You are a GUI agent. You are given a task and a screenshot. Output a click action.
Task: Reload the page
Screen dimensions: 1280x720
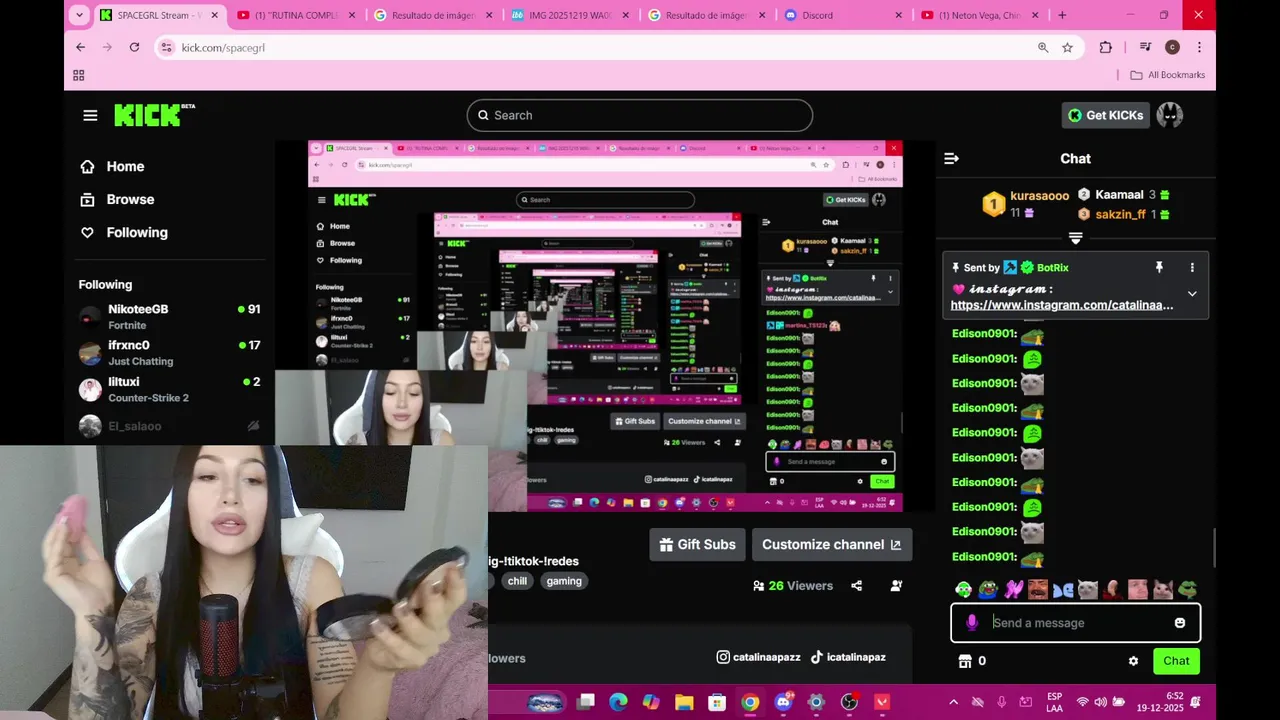134,47
